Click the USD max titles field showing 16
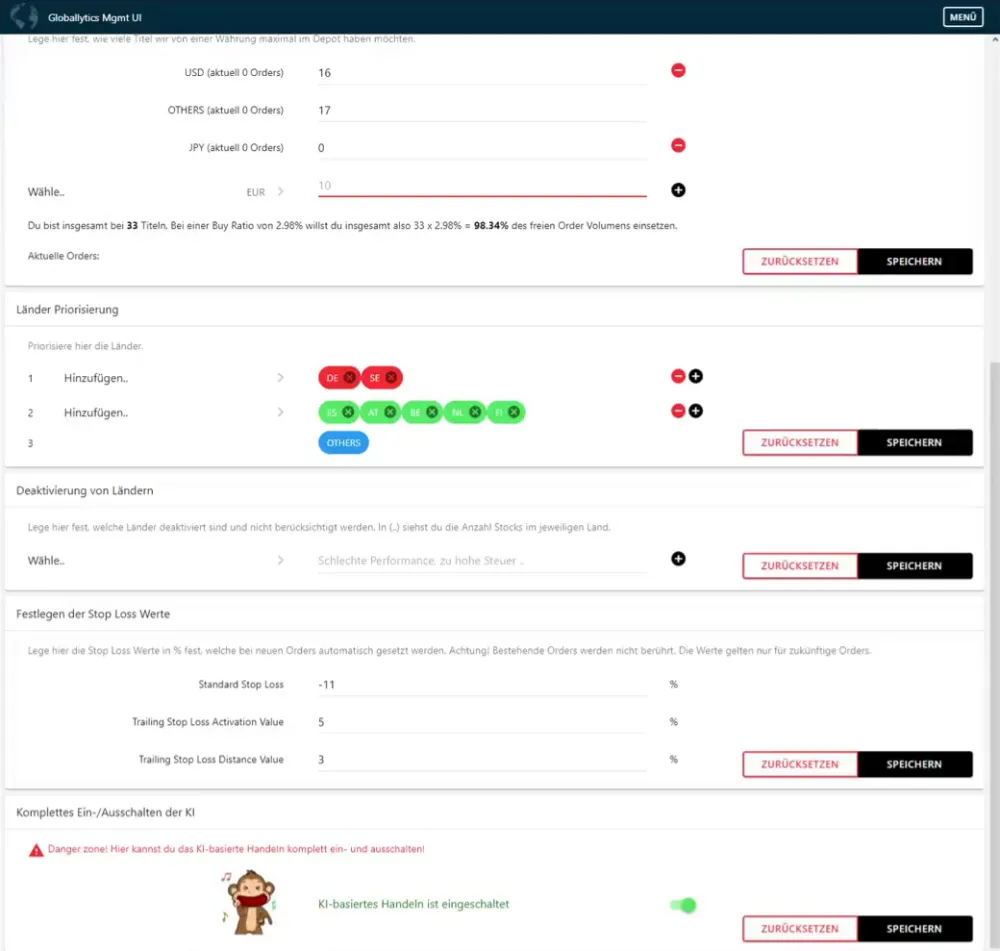Viewport: 1000px width, 951px height. click(x=482, y=73)
